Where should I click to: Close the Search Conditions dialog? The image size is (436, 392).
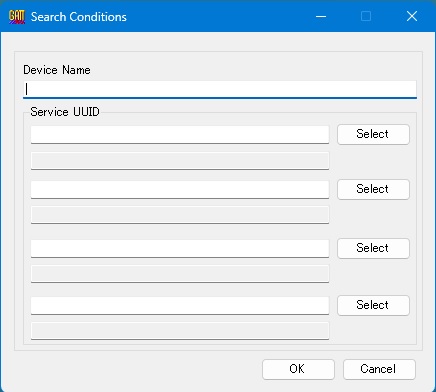(x=412, y=16)
